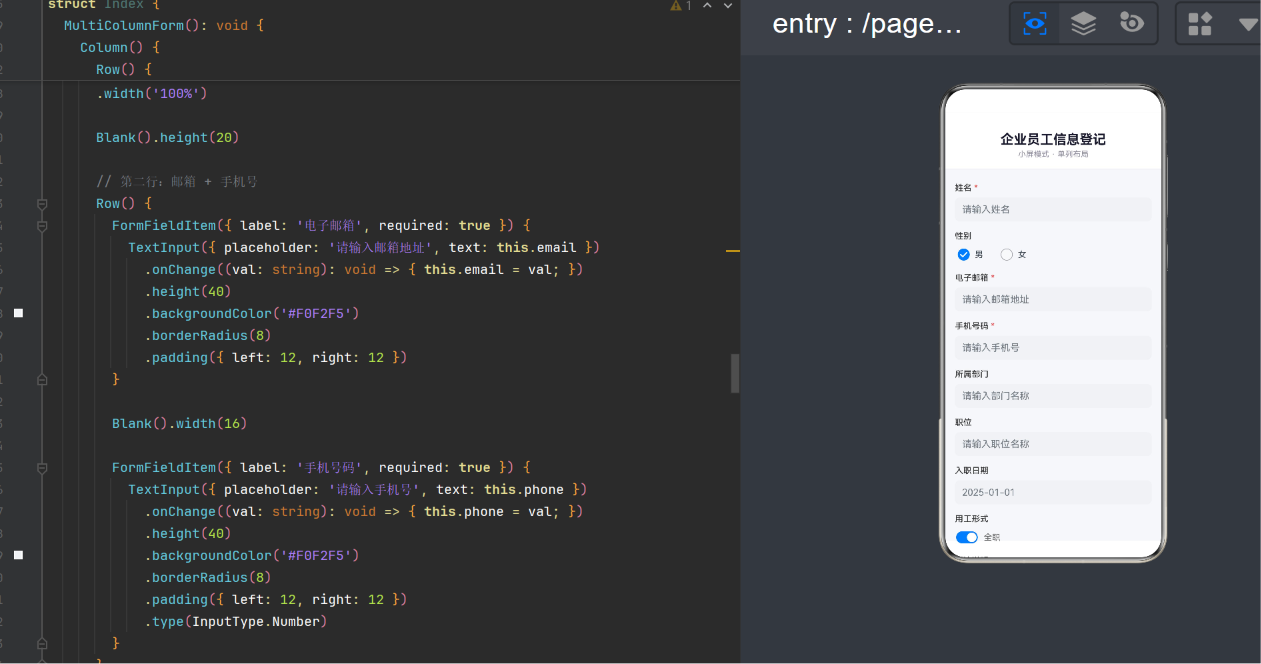Screen dimensions: 1261x664
Task: Jump to previous highlighted problem with up arrow
Action: (x=708, y=6)
